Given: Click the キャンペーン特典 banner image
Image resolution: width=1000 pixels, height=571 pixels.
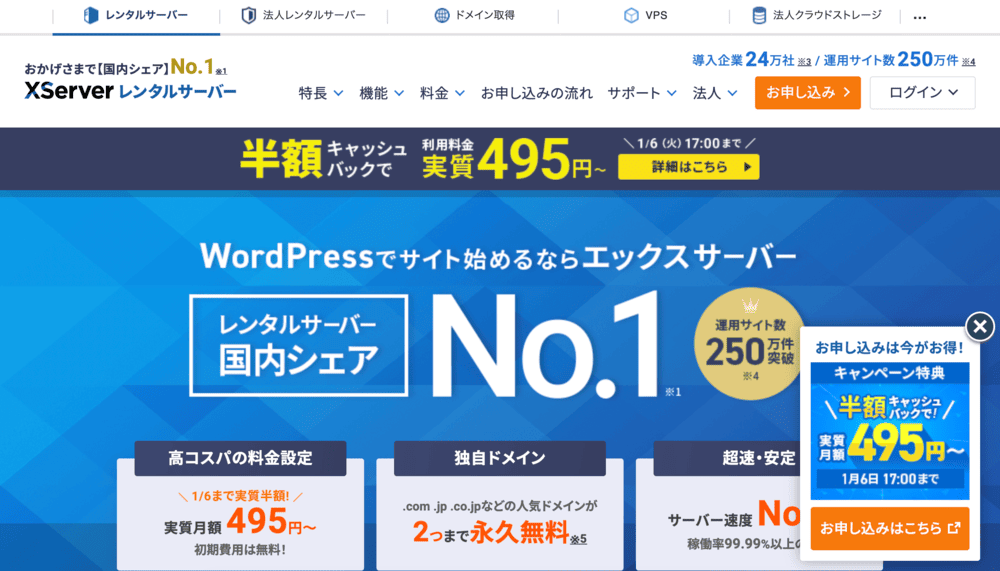Looking at the screenshot, I should tap(890, 431).
